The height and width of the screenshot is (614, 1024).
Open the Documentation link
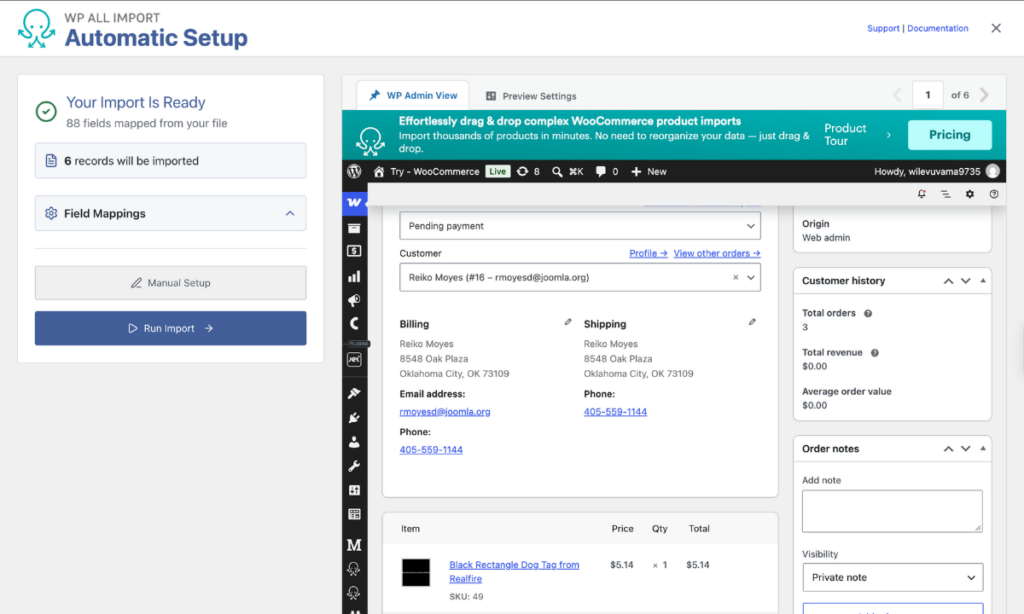click(x=937, y=28)
